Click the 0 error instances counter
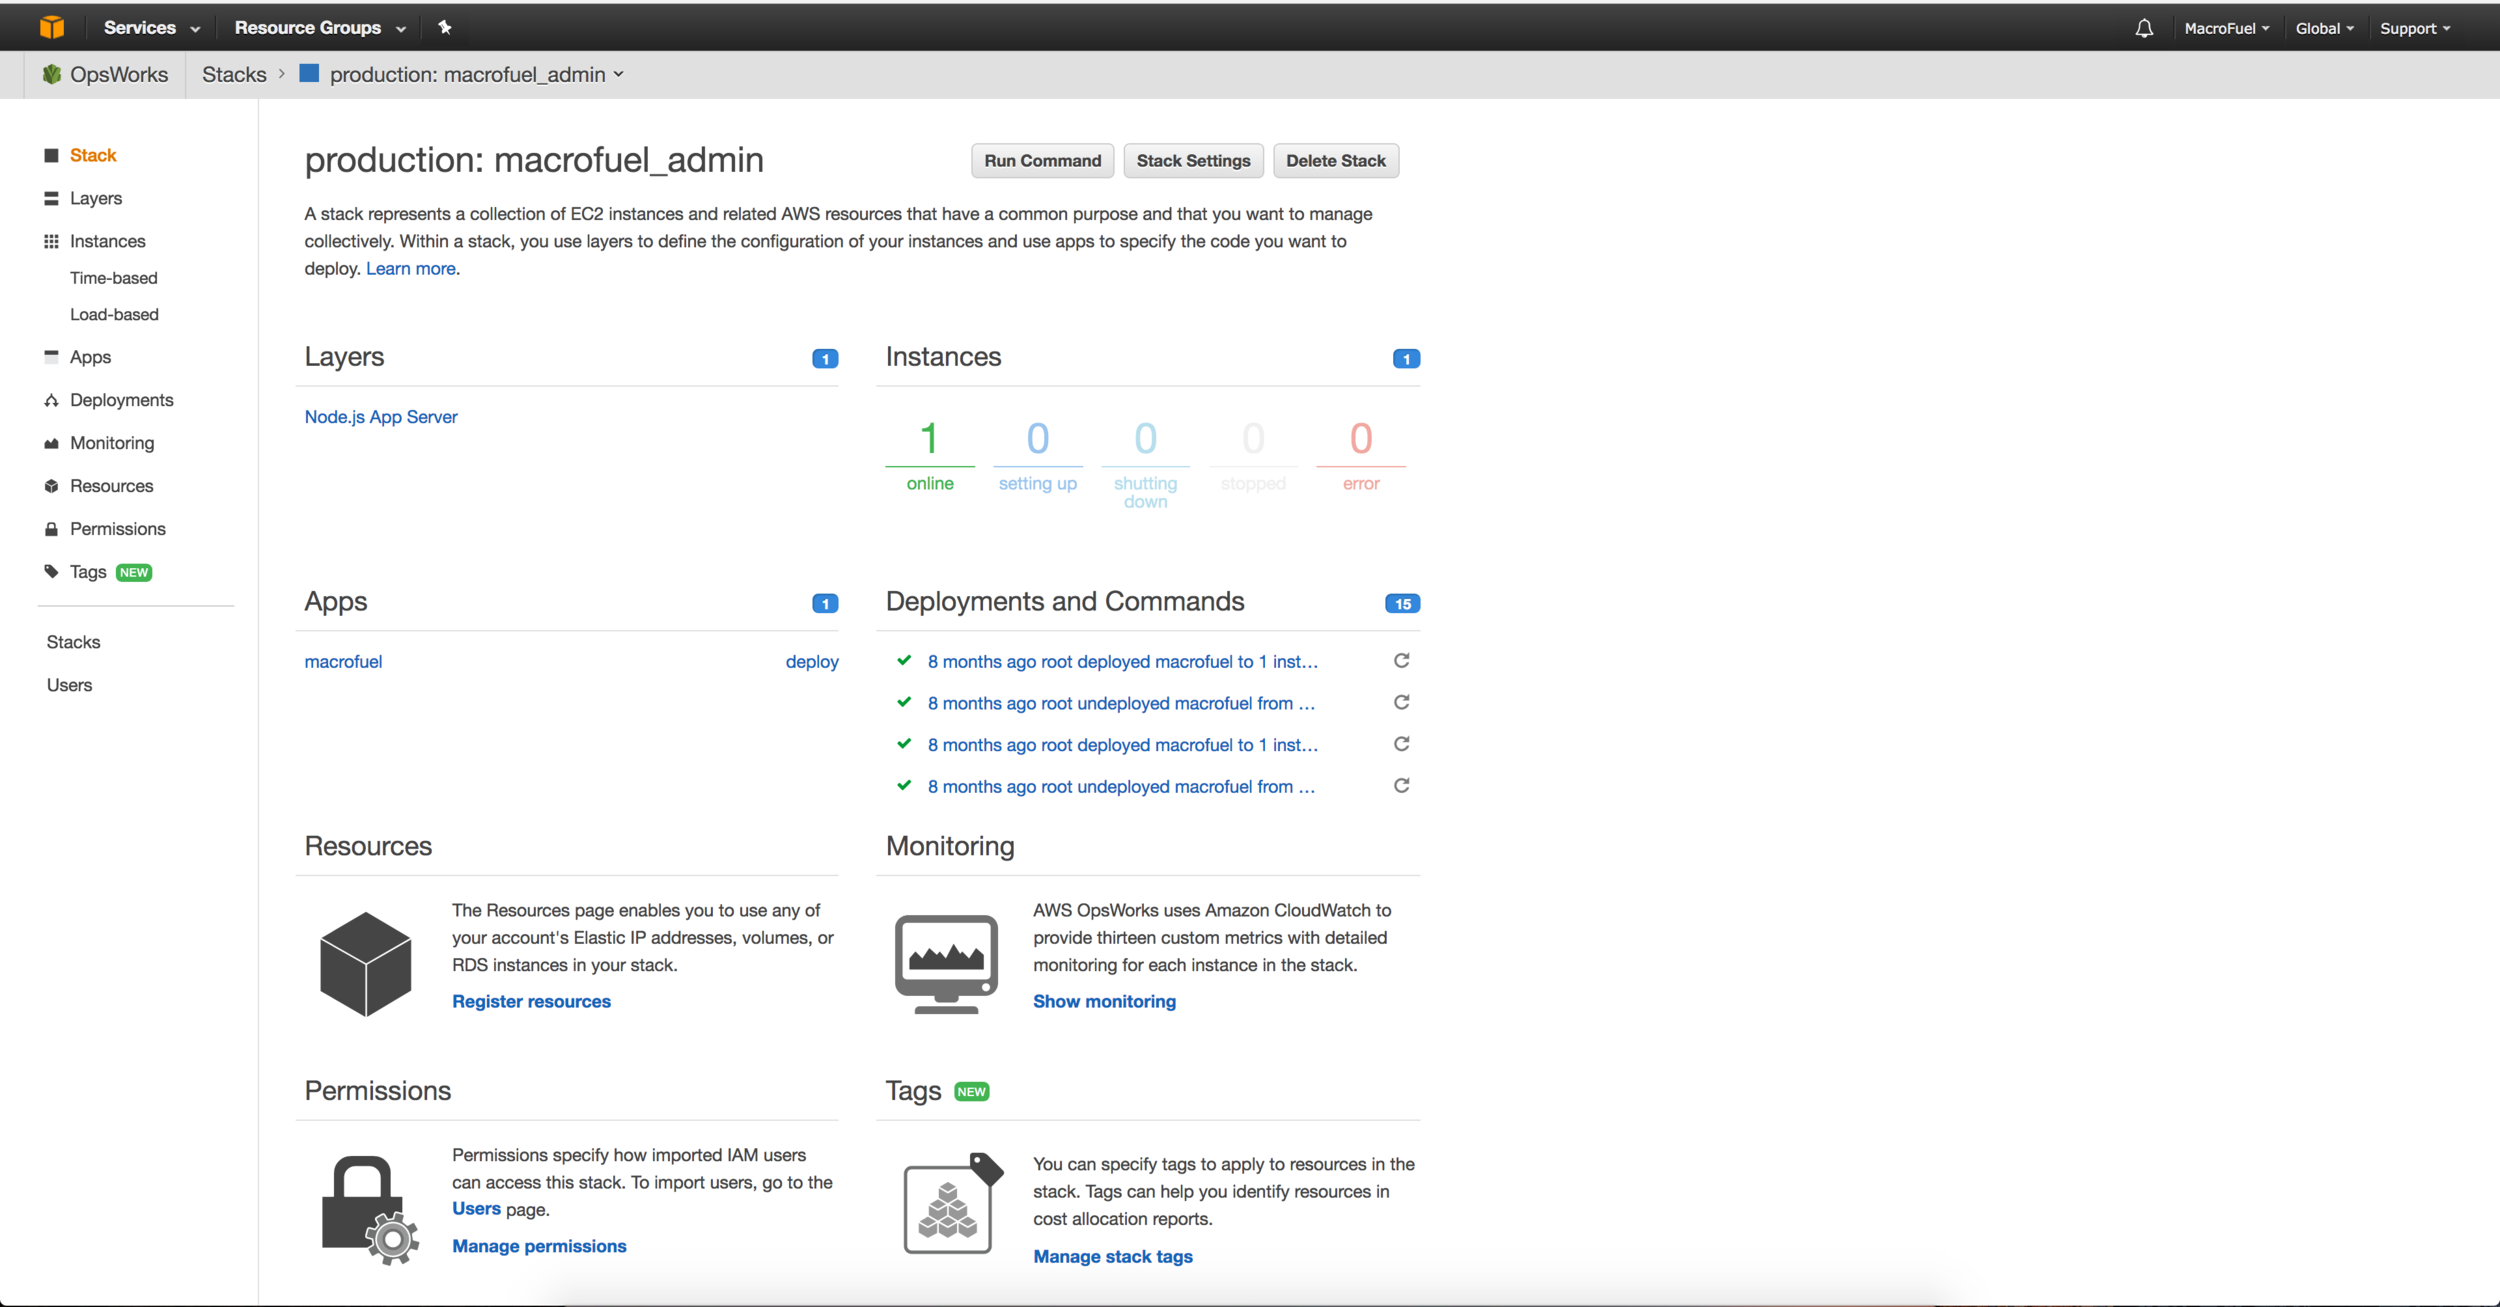 pyautogui.click(x=1360, y=456)
